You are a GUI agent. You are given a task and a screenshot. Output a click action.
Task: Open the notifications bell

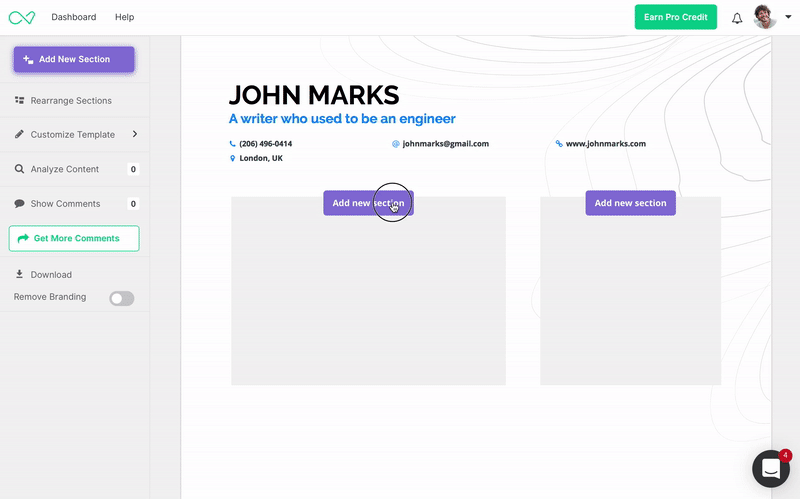737,17
